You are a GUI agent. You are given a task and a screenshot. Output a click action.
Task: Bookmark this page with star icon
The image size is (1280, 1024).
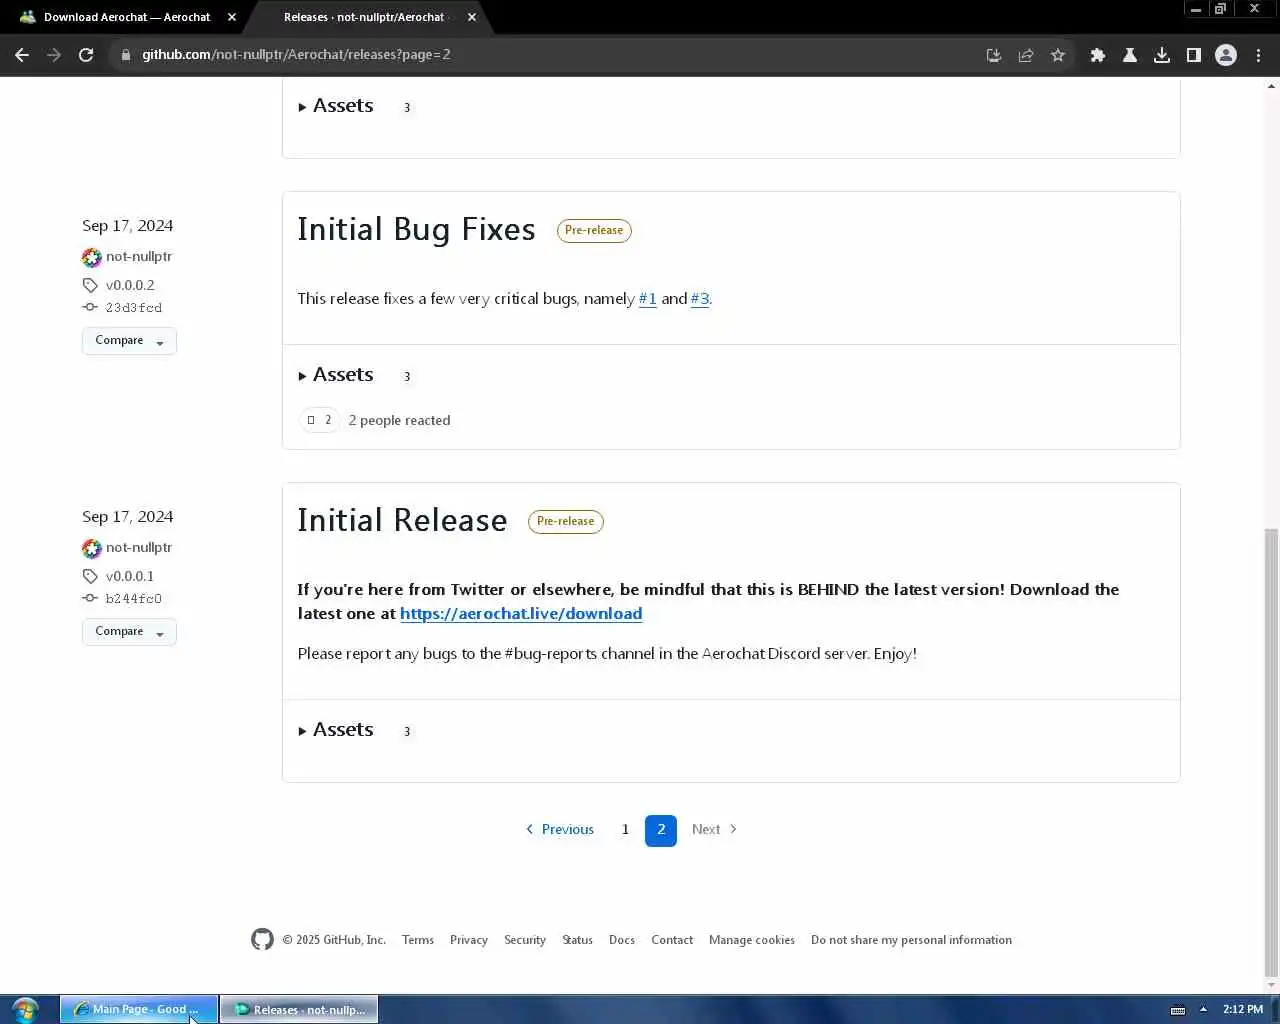click(x=1058, y=55)
